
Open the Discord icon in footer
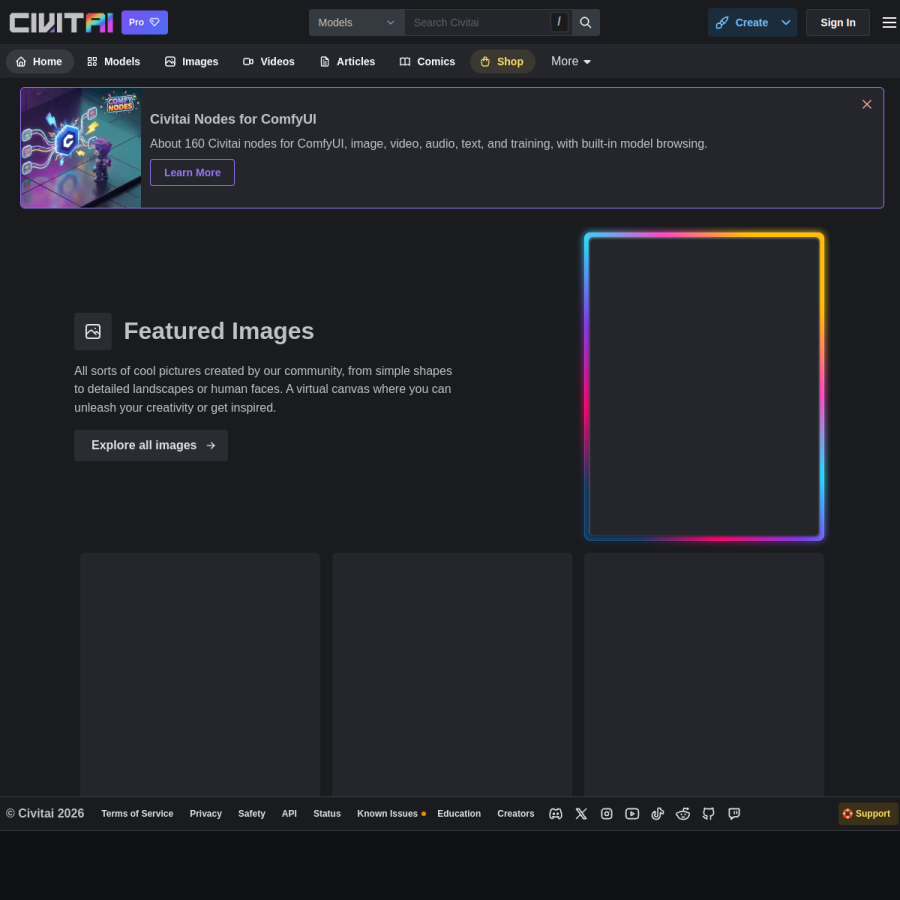[555, 813]
